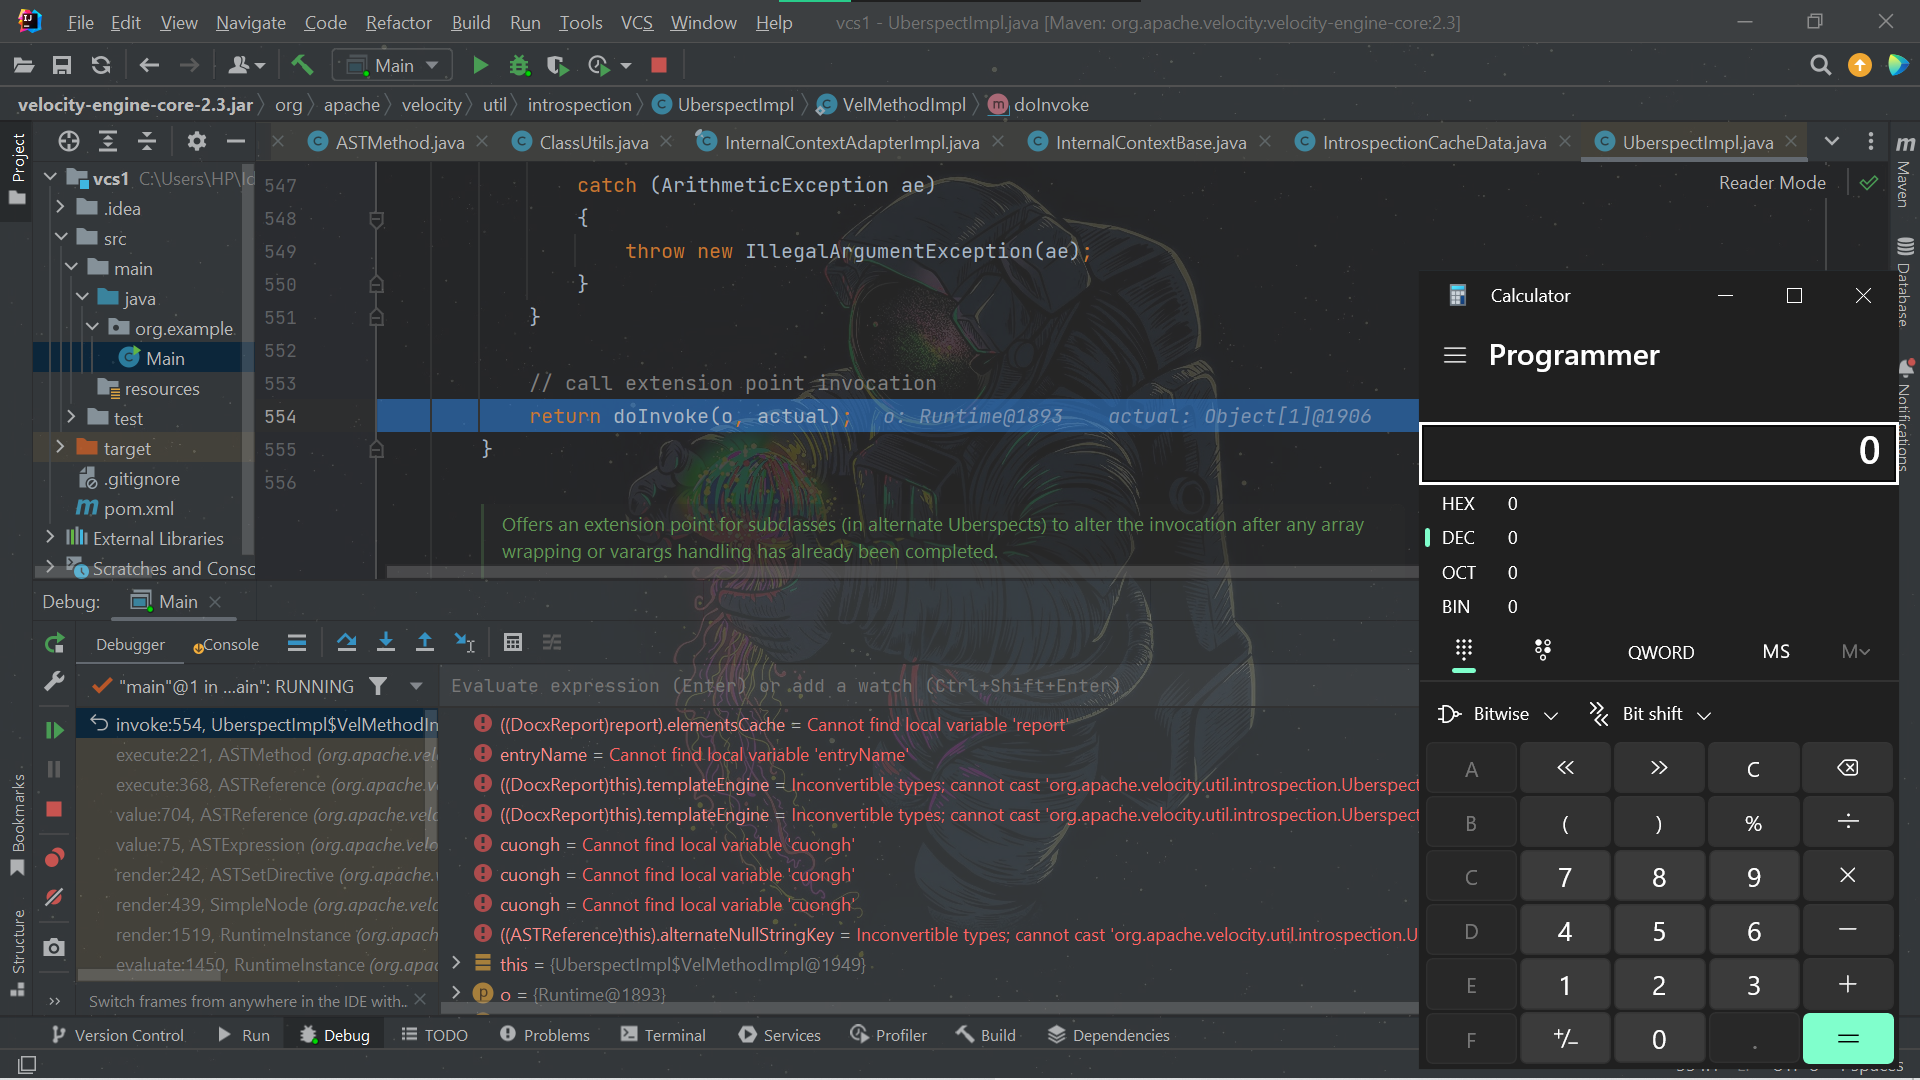Open Calculator navigation hamburger menu
The image size is (1920, 1080).
click(x=1455, y=355)
